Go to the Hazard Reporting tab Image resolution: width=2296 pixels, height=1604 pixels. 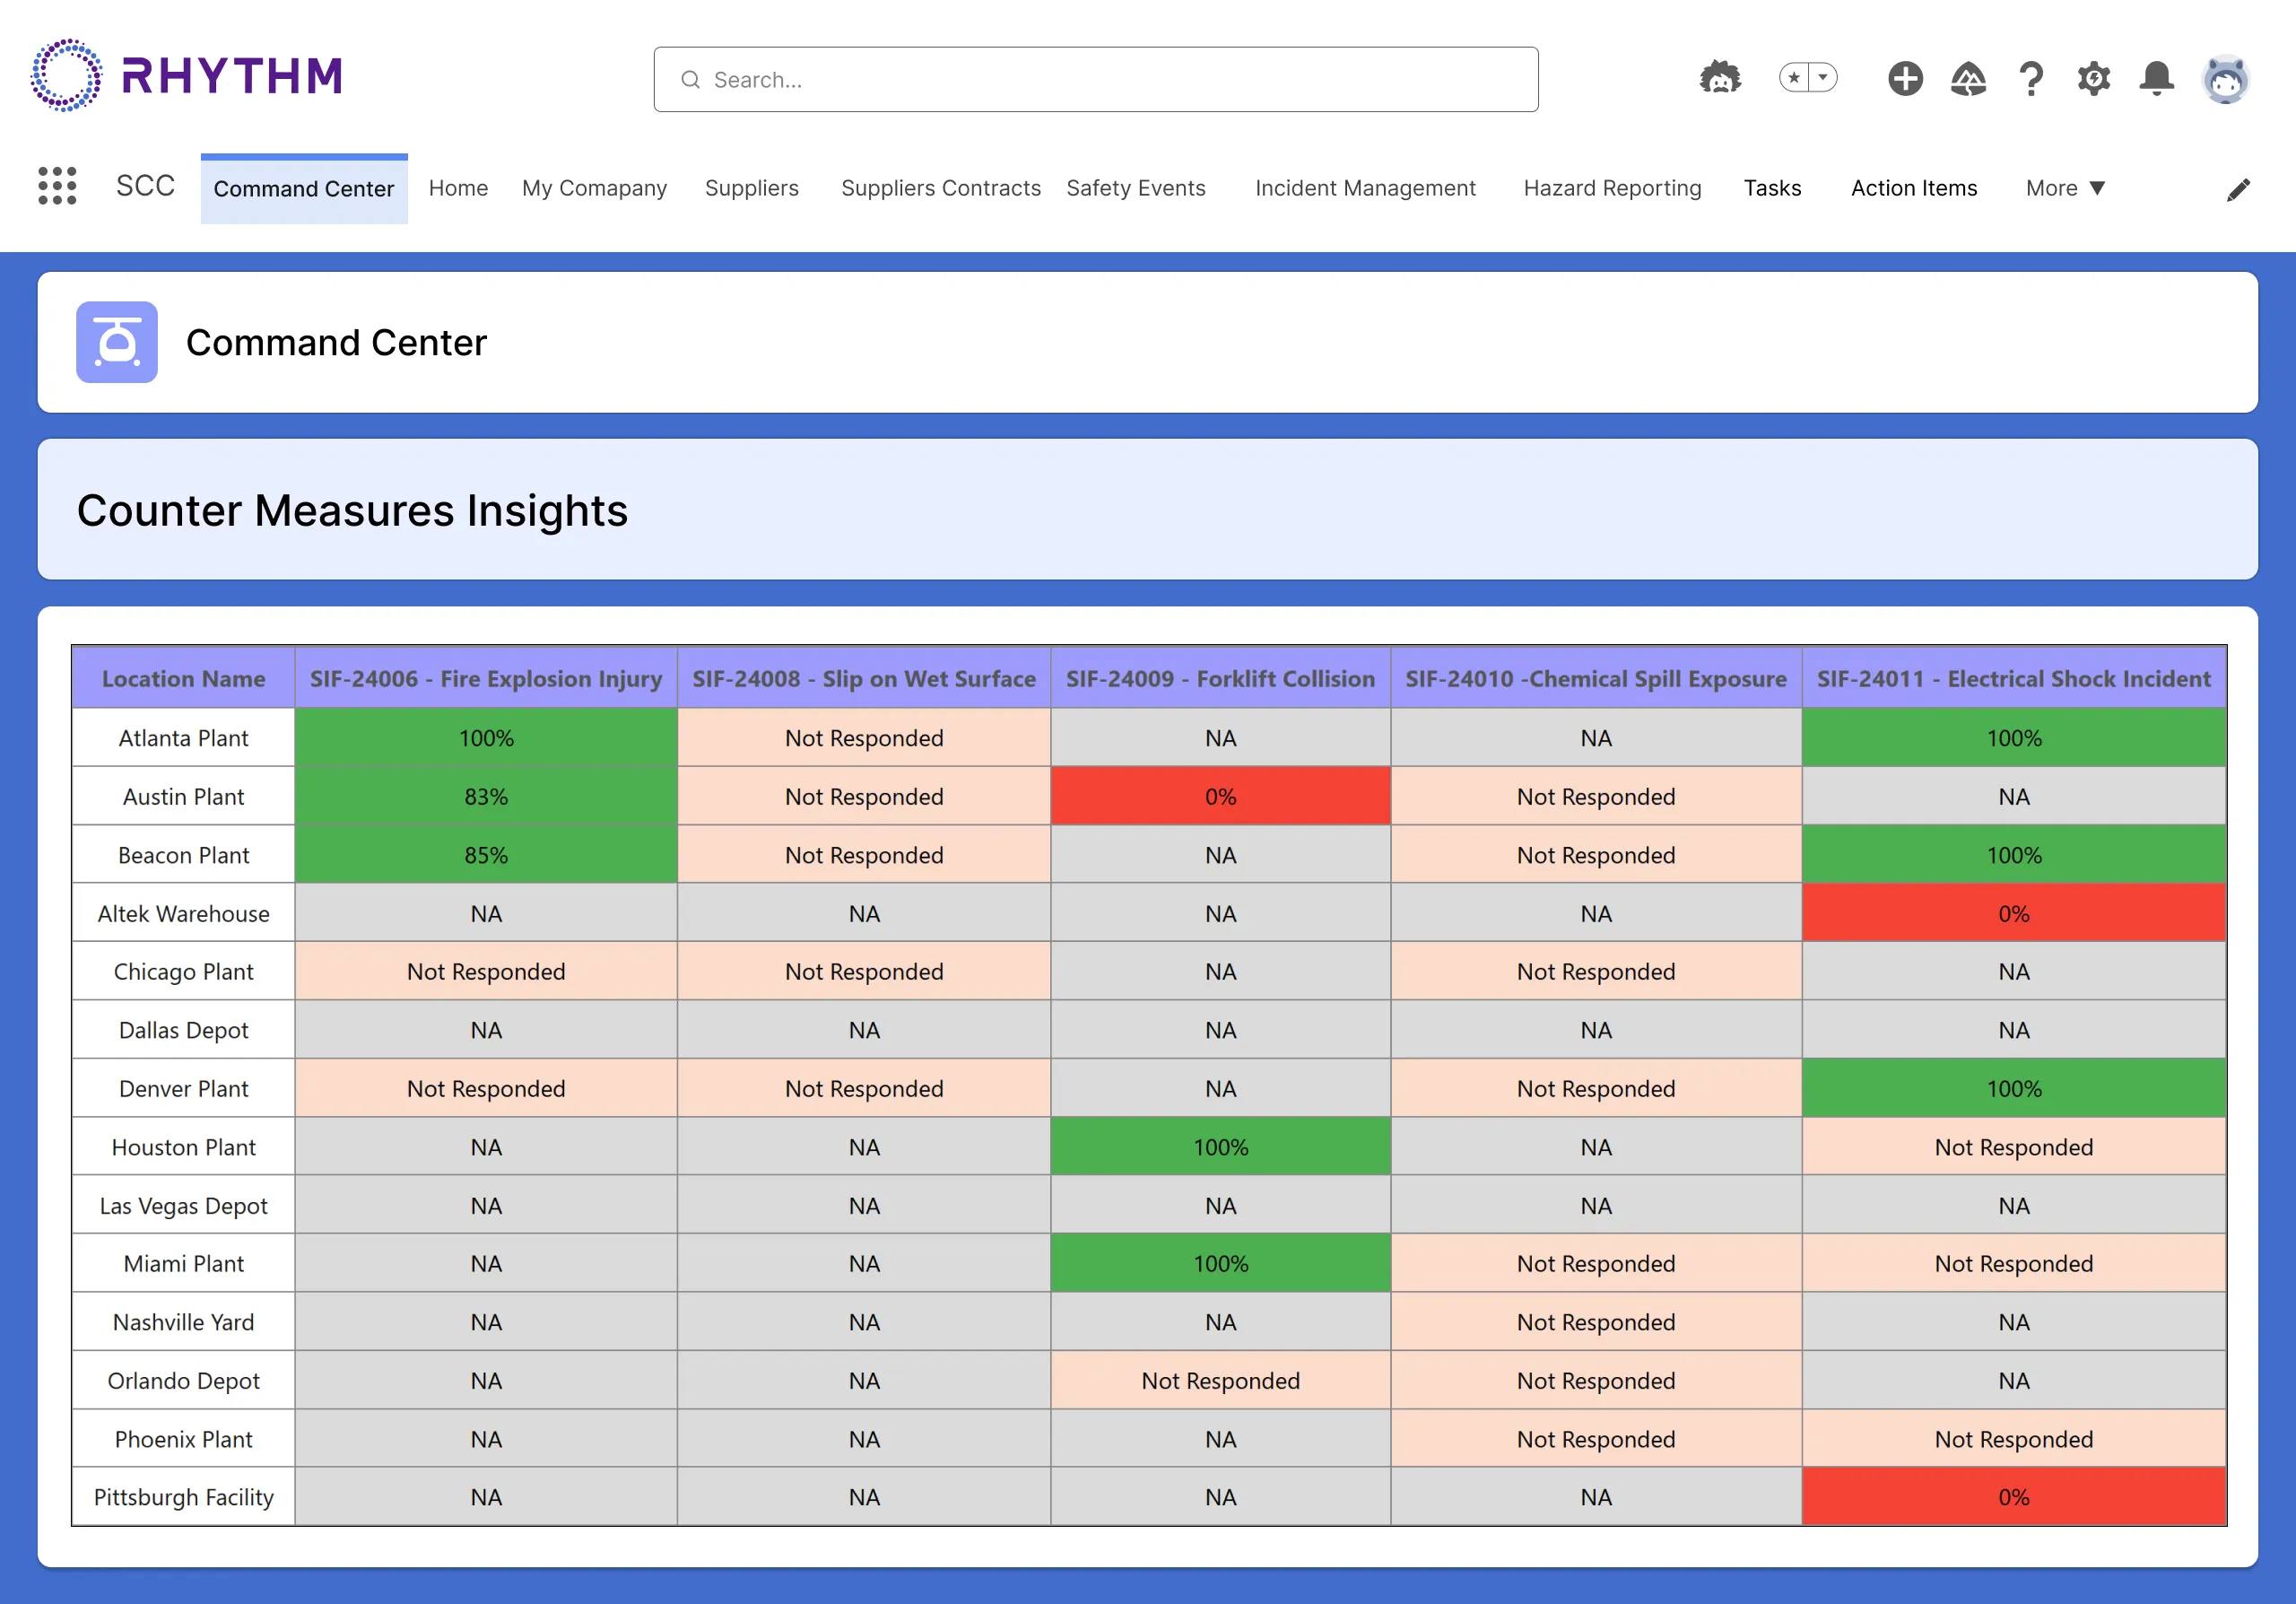[1611, 188]
